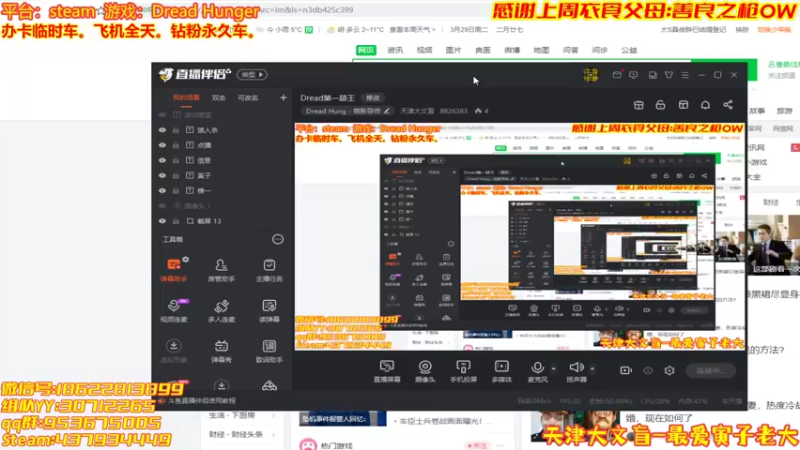The height and width of the screenshot is (450, 800).
Task: Click the 连接中 start streaming button
Action: pyautogui.click(x=711, y=370)
